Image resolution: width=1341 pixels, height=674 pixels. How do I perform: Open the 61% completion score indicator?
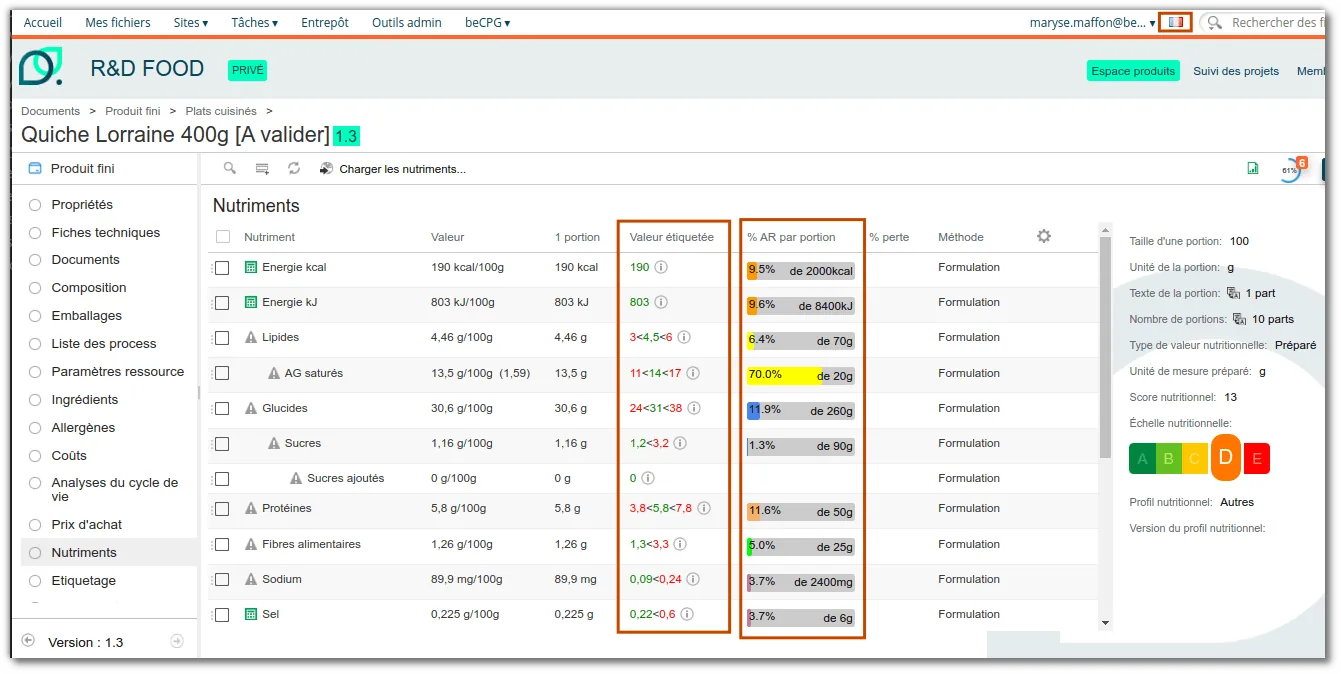(x=1290, y=170)
